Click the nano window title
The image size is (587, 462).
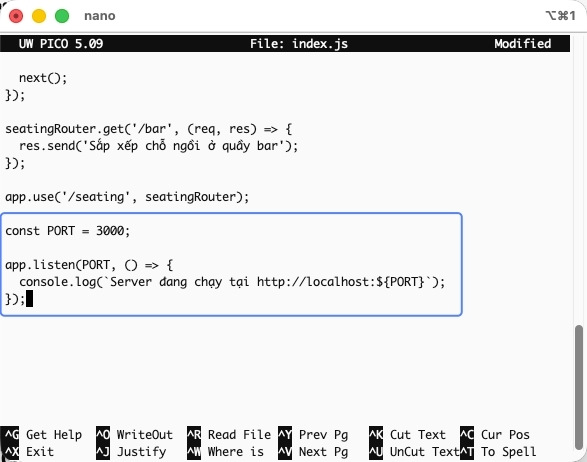(x=100, y=16)
